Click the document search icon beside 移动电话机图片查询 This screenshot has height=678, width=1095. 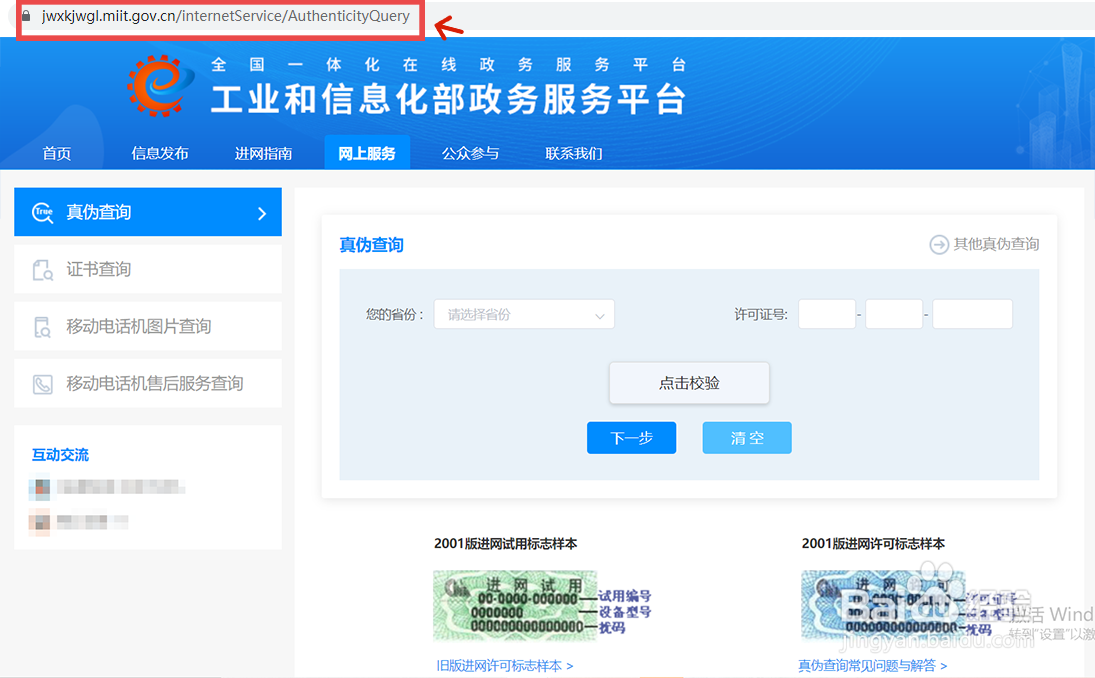(43, 327)
